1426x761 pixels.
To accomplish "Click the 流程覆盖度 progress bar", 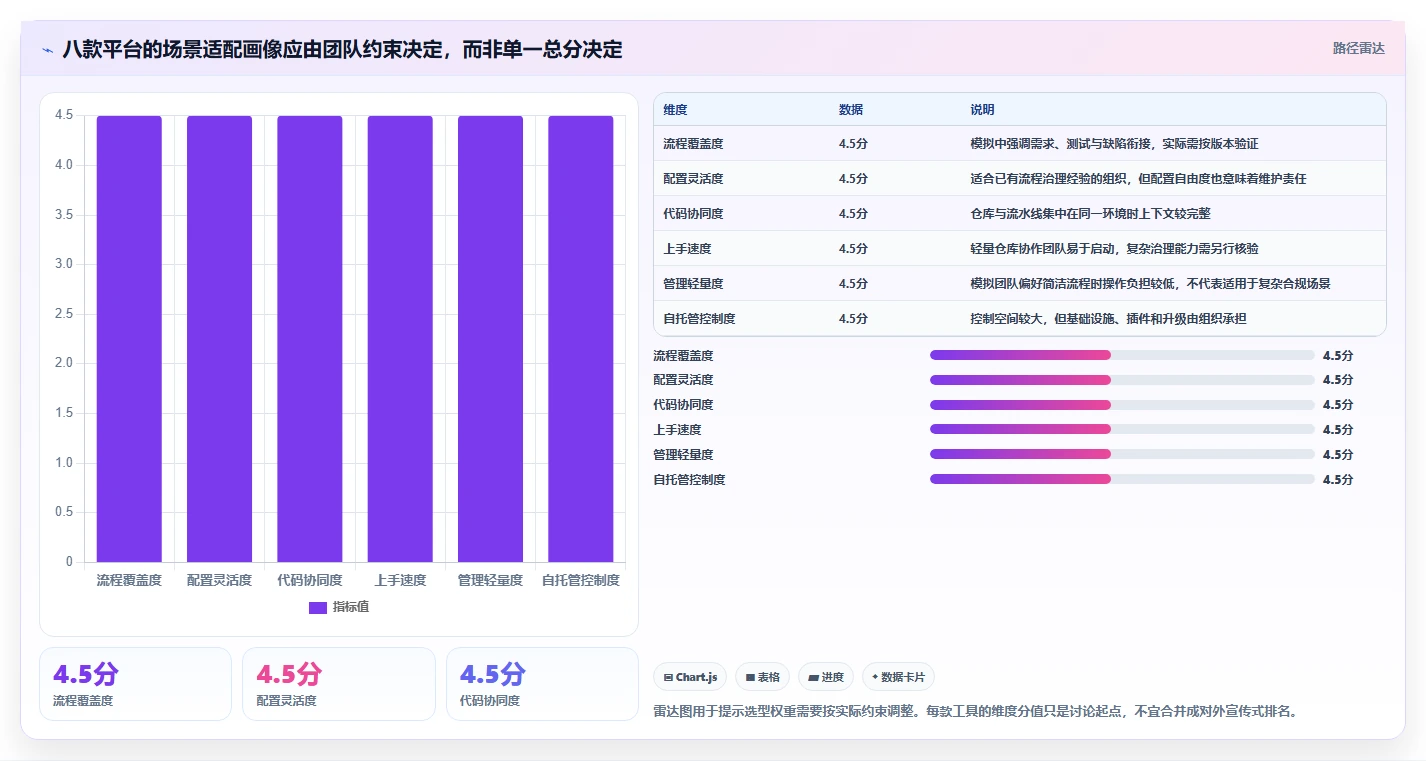I will (1122, 355).
